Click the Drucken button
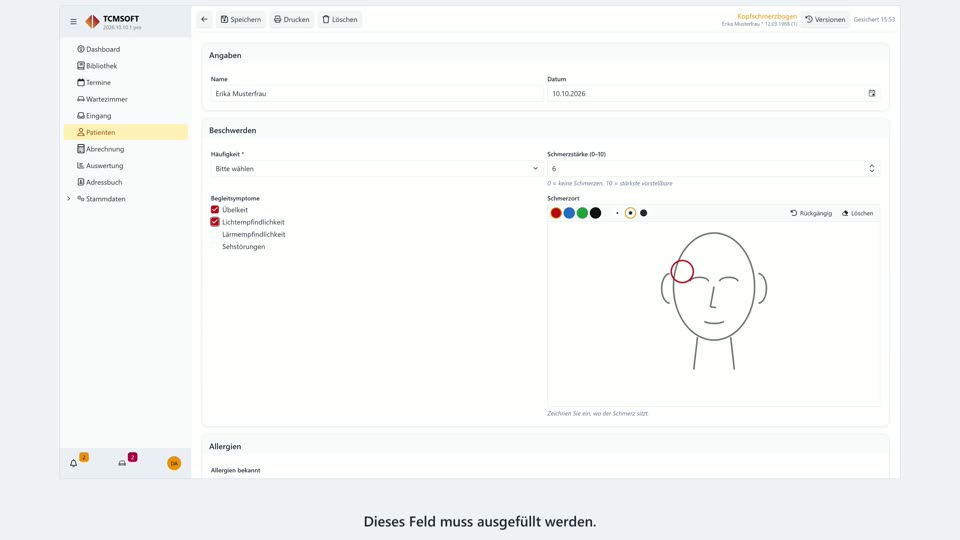This screenshot has height=540, width=960. click(291, 20)
